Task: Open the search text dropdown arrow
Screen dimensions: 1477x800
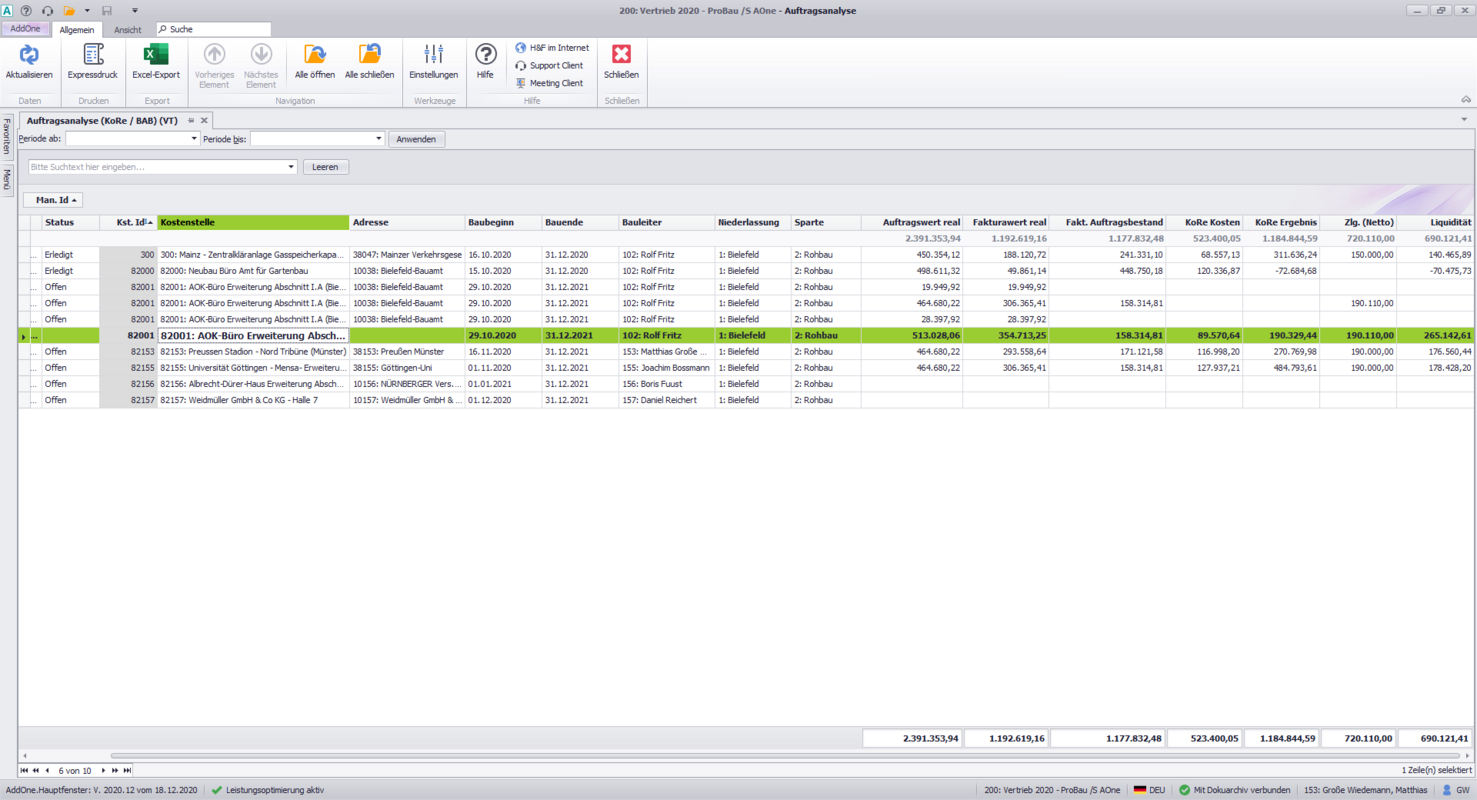Action: (x=291, y=167)
